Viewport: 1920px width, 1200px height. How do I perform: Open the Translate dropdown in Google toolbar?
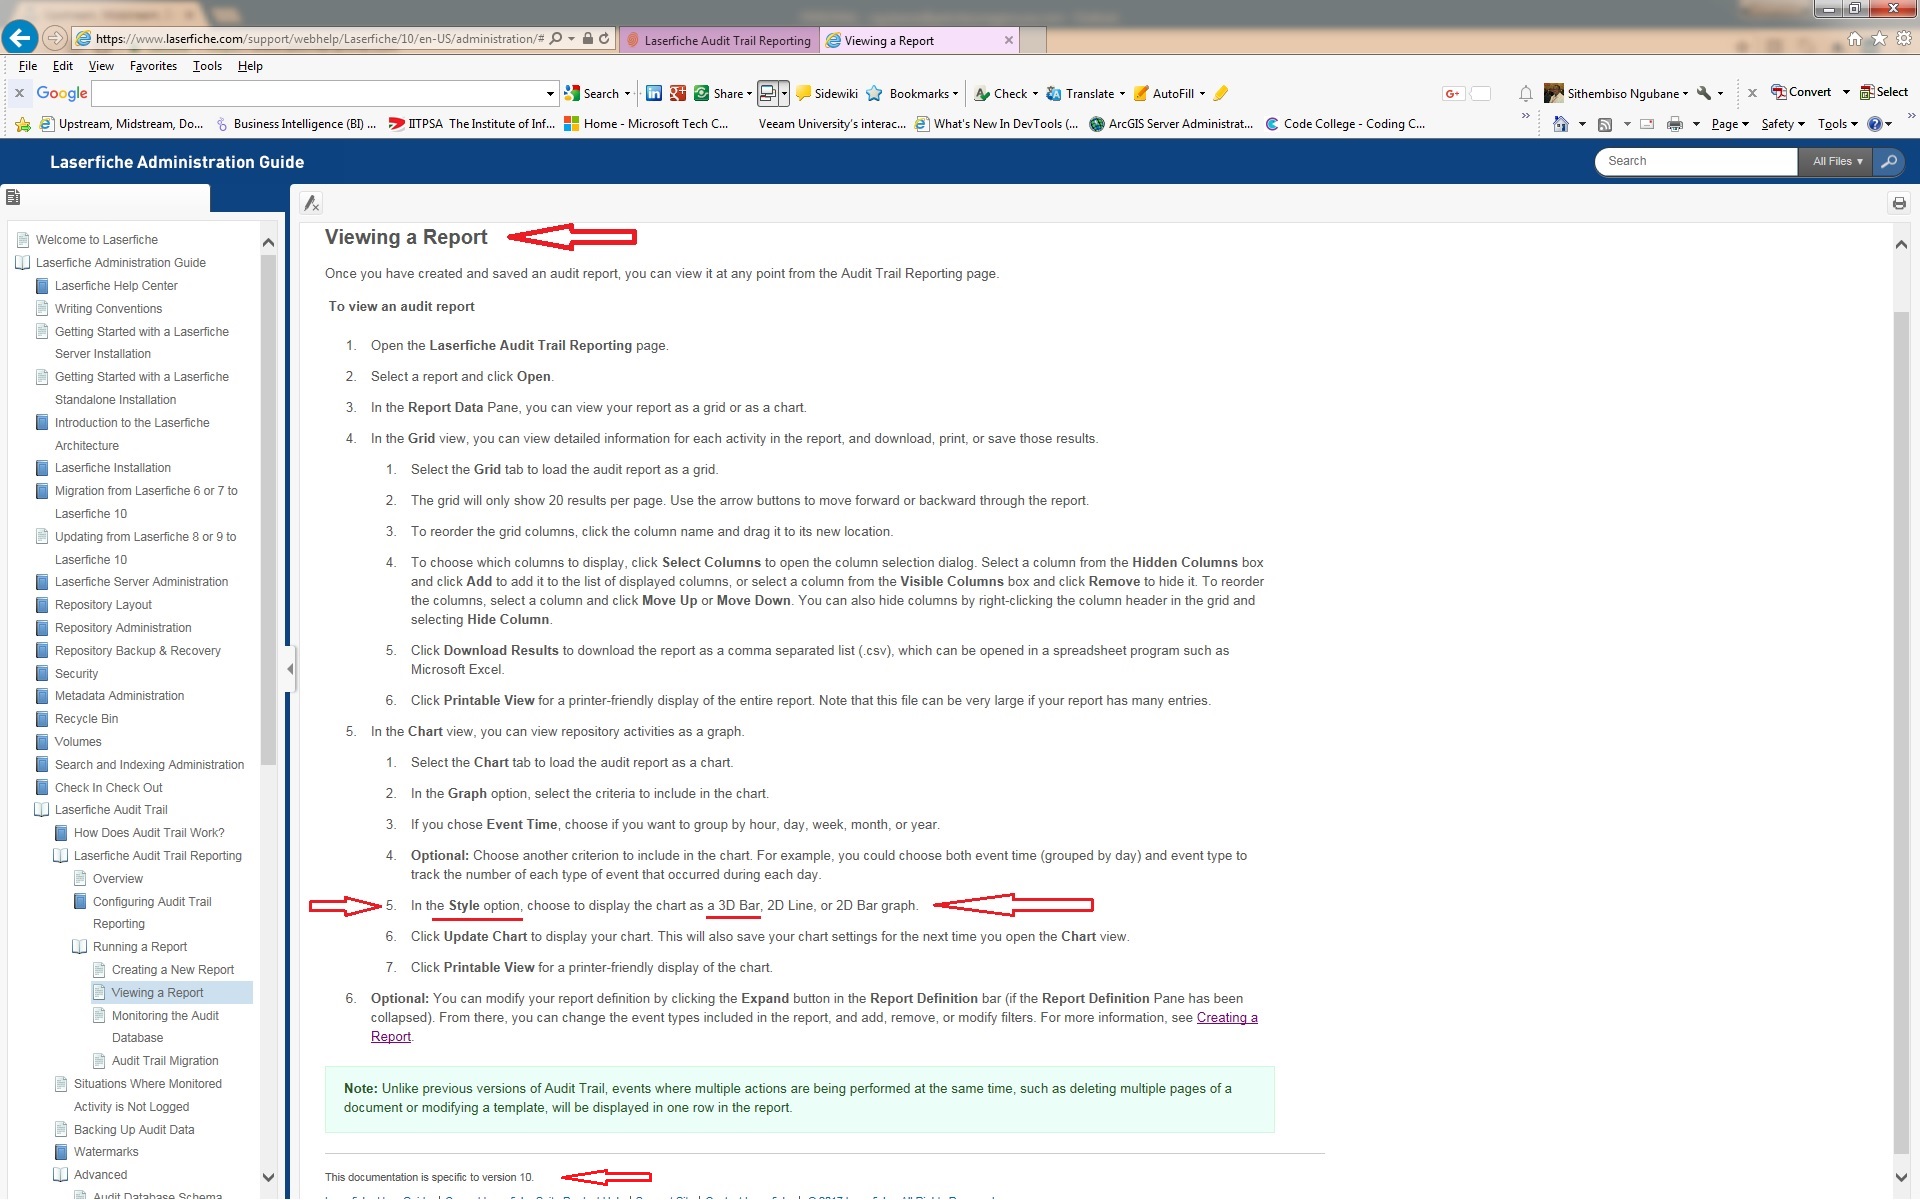pos(1122,93)
